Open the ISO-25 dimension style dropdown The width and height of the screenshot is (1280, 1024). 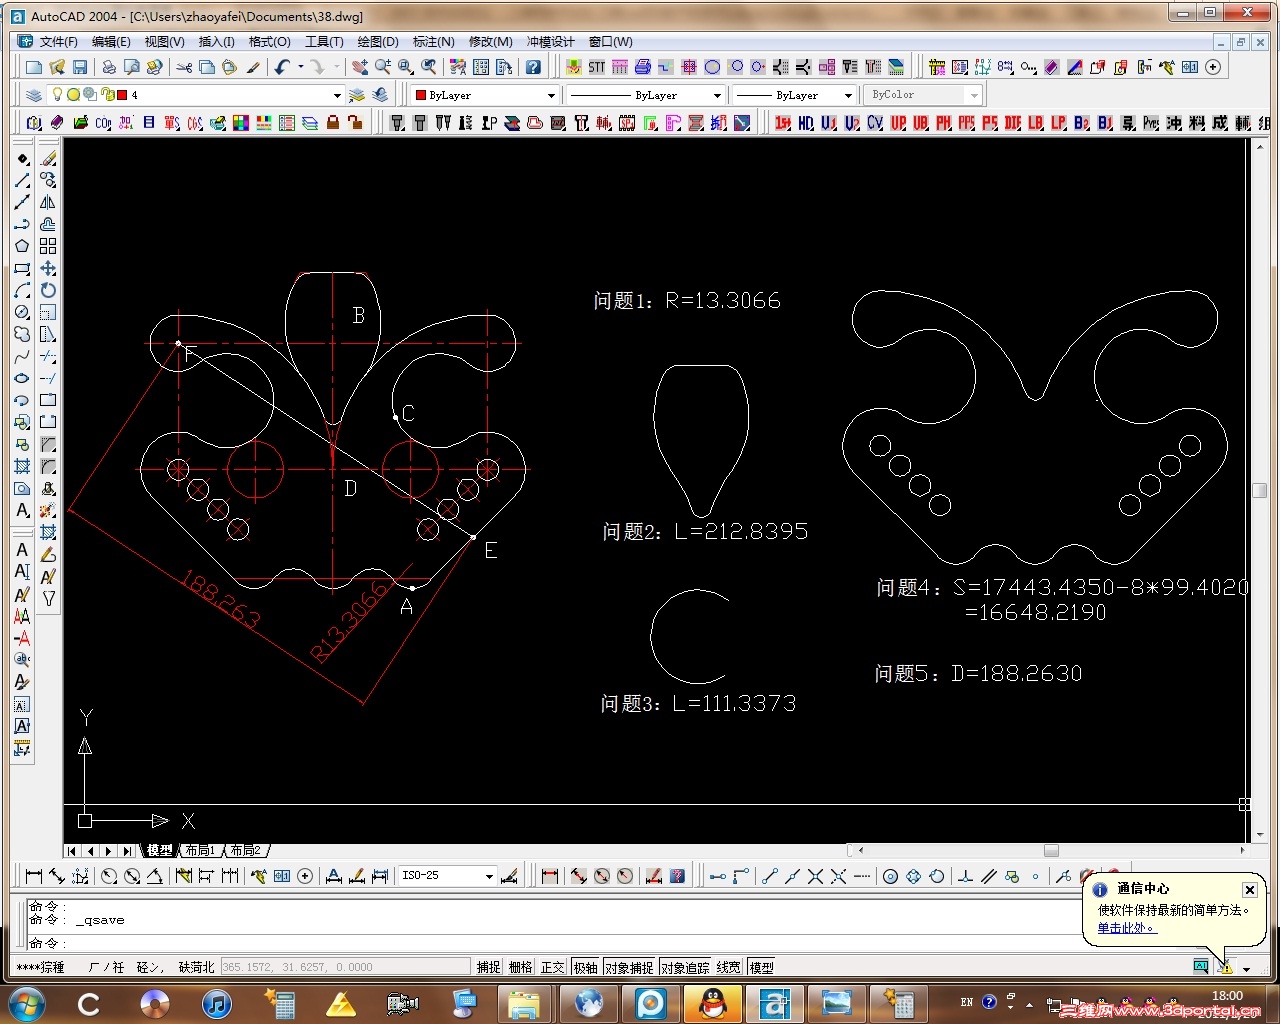(489, 876)
